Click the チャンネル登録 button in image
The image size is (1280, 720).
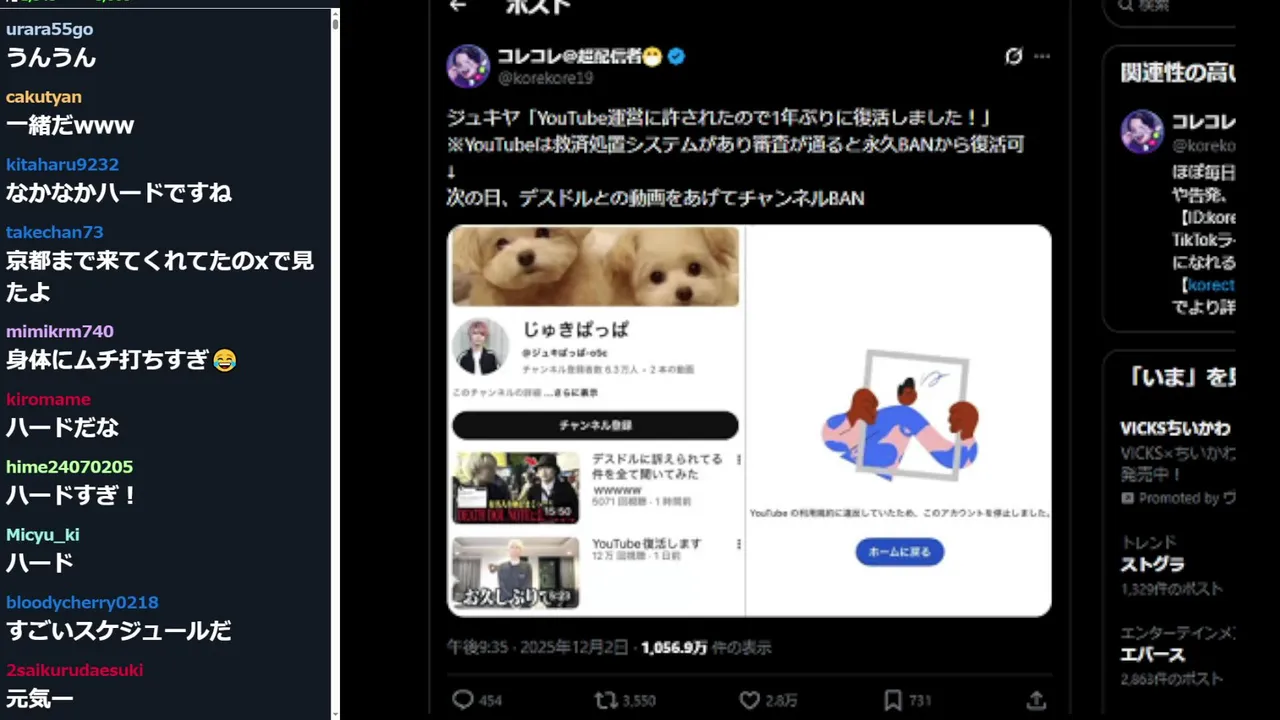[x=595, y=425]
